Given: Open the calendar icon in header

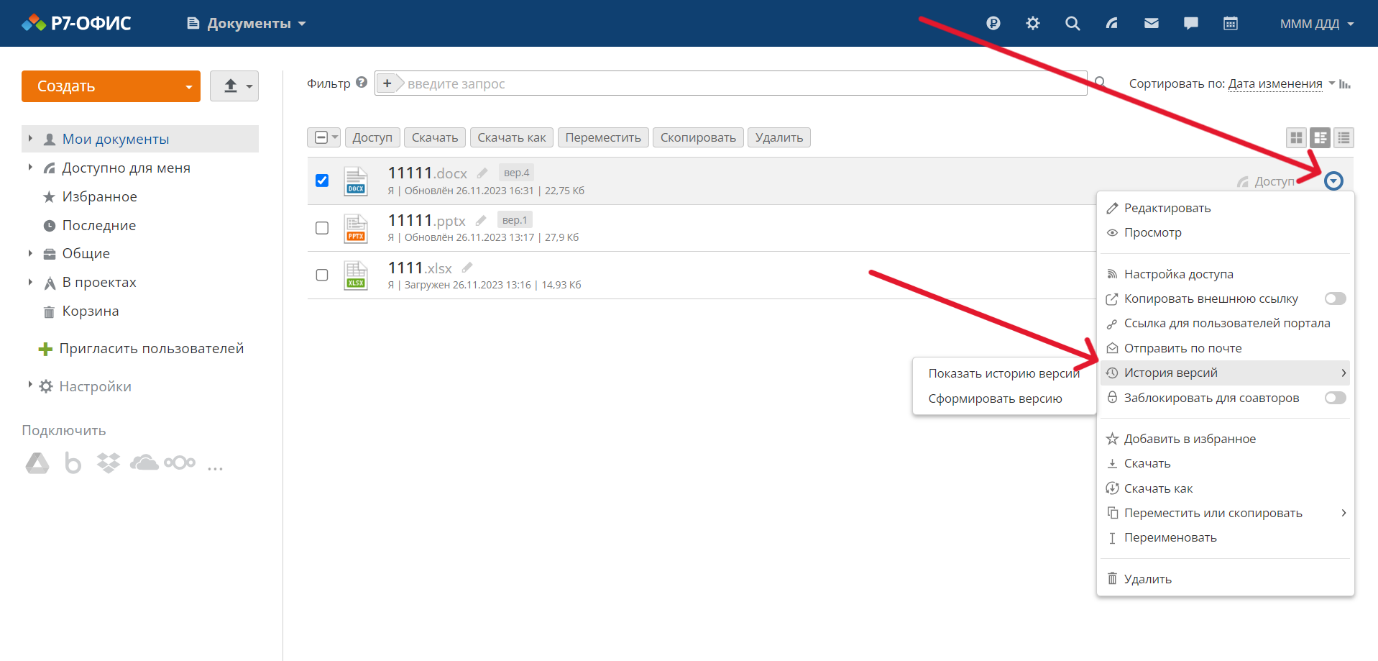Looking at the screenshot, I should coord(1231,23).
